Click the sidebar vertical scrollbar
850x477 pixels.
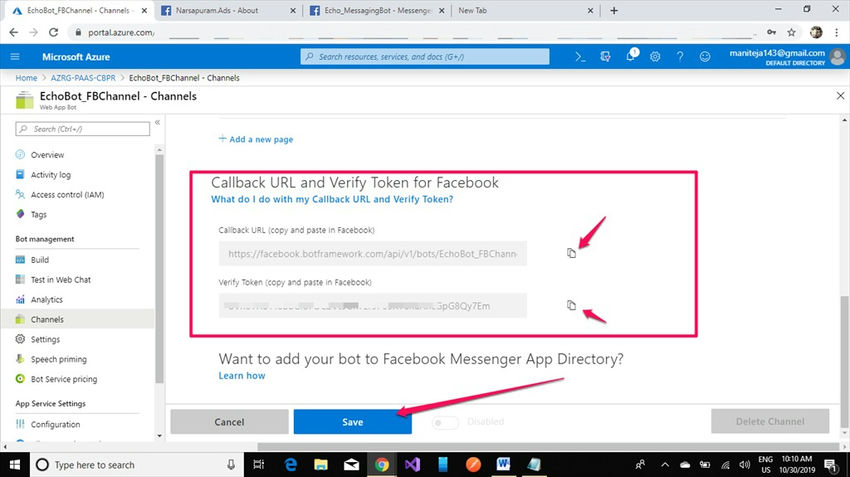point(159,268)
